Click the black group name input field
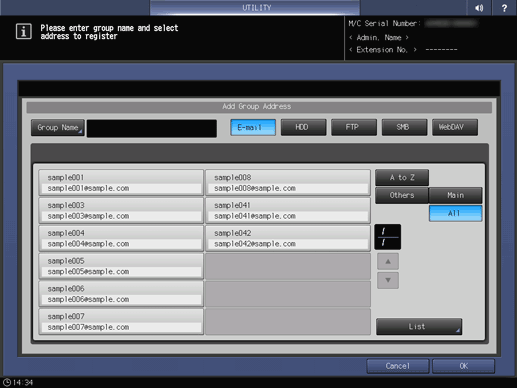Viewport: 517px width, 388px height. point(152,128)
